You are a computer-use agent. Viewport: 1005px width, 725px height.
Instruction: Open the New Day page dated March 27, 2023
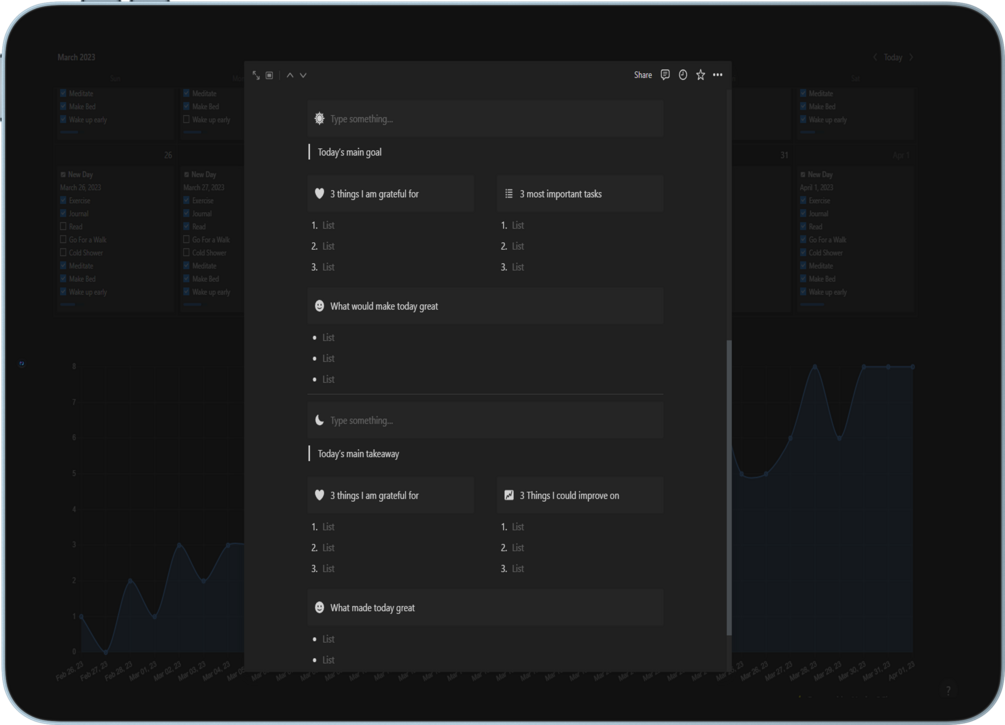click(x=203, y=174)
